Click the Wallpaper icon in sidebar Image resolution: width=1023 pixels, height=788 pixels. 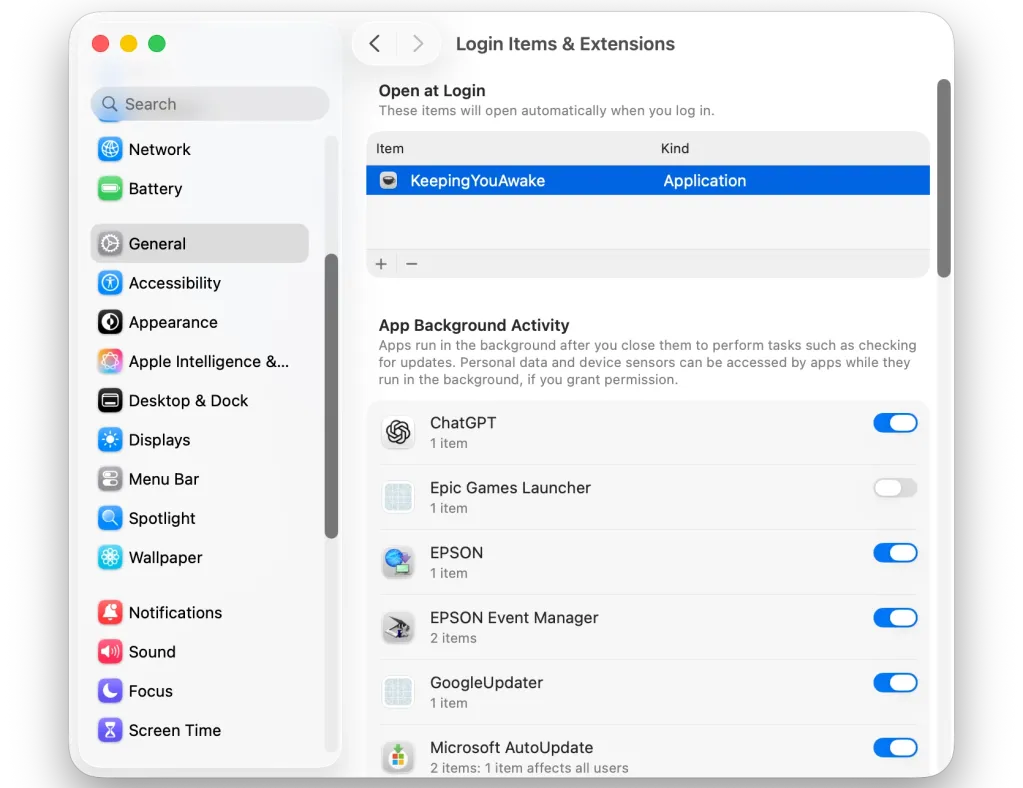[x=110, y=558]
